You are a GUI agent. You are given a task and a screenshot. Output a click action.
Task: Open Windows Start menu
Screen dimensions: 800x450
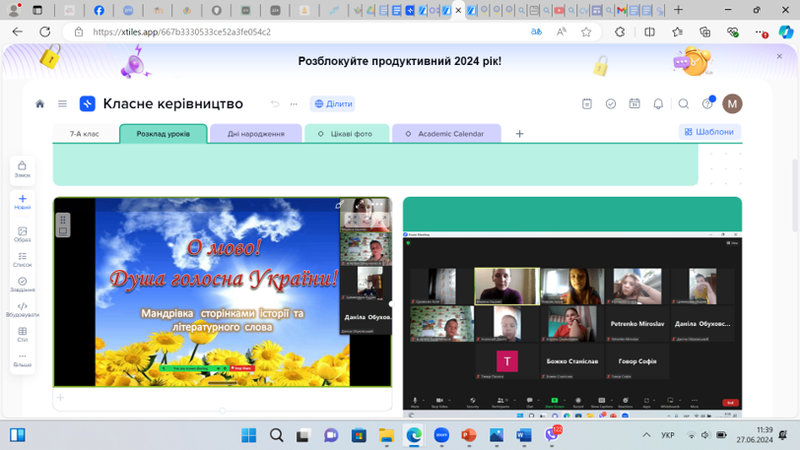(x=249, y=435)
